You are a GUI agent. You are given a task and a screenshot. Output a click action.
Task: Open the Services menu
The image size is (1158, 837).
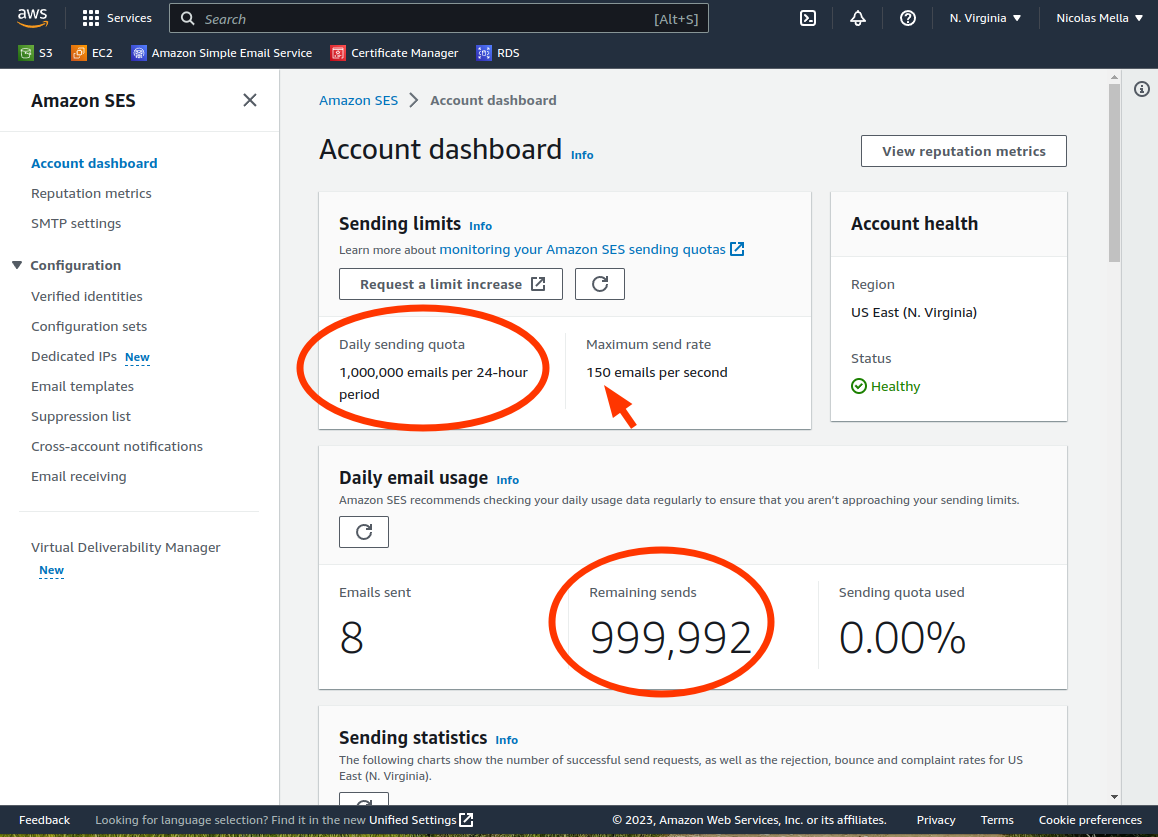[x=117, y=18]
